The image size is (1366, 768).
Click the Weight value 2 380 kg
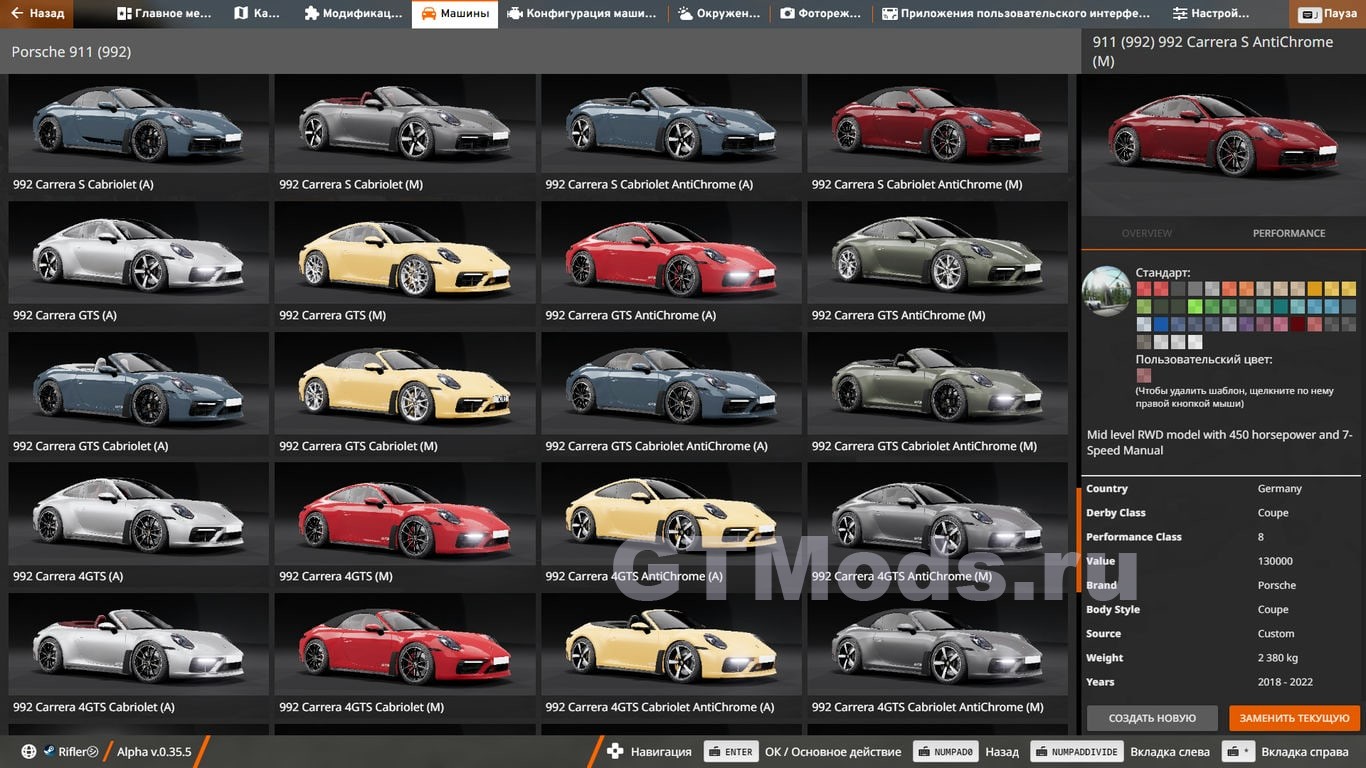(1278, 658)
